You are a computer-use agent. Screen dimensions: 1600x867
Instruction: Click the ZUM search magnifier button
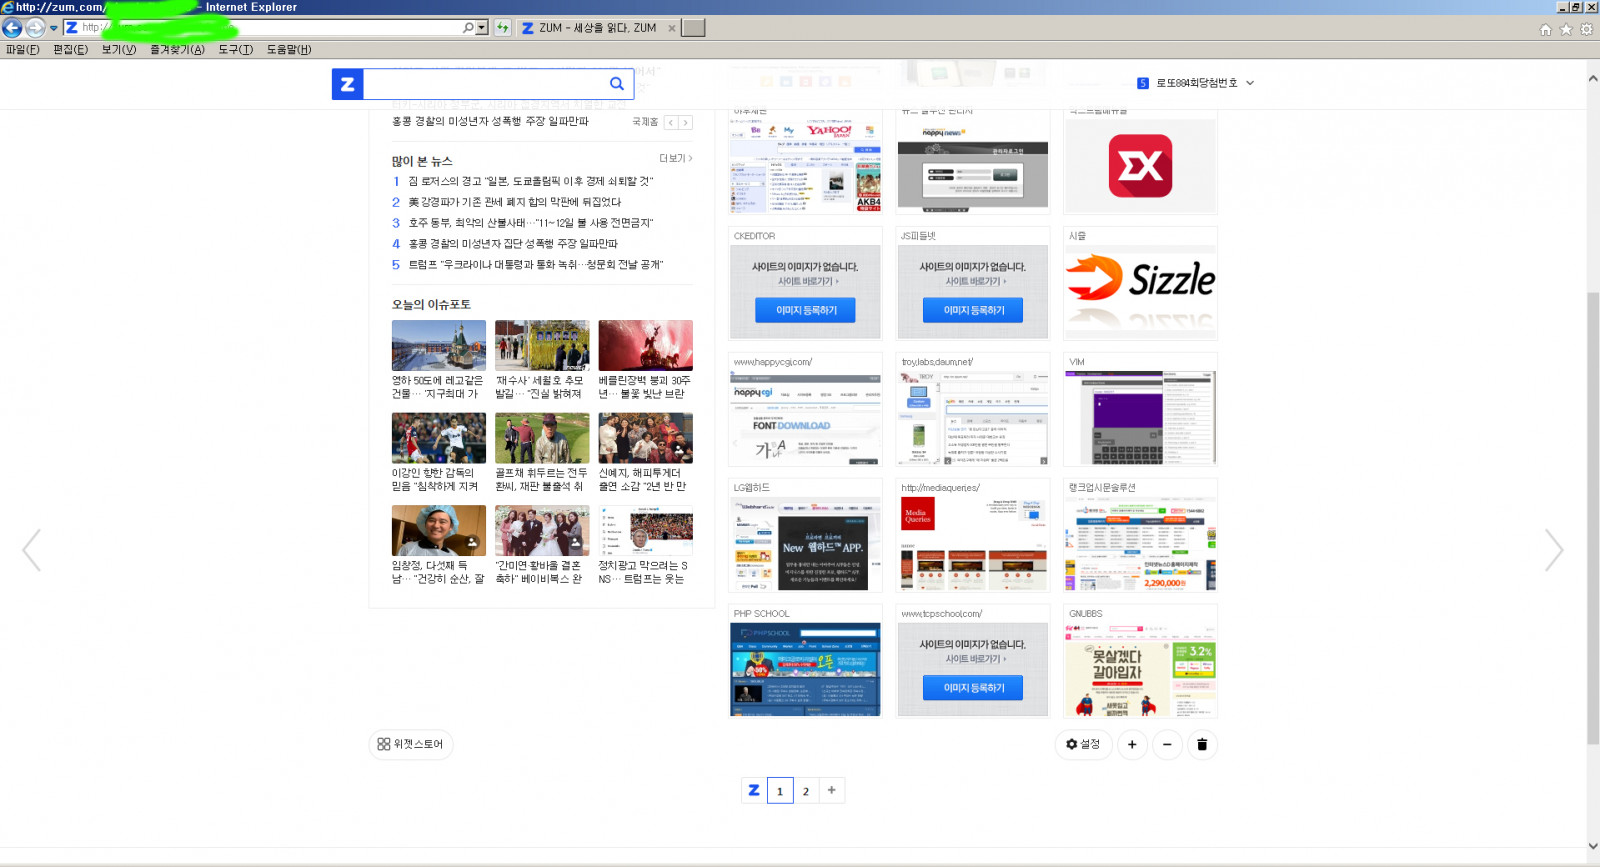(x=617, y=84)
